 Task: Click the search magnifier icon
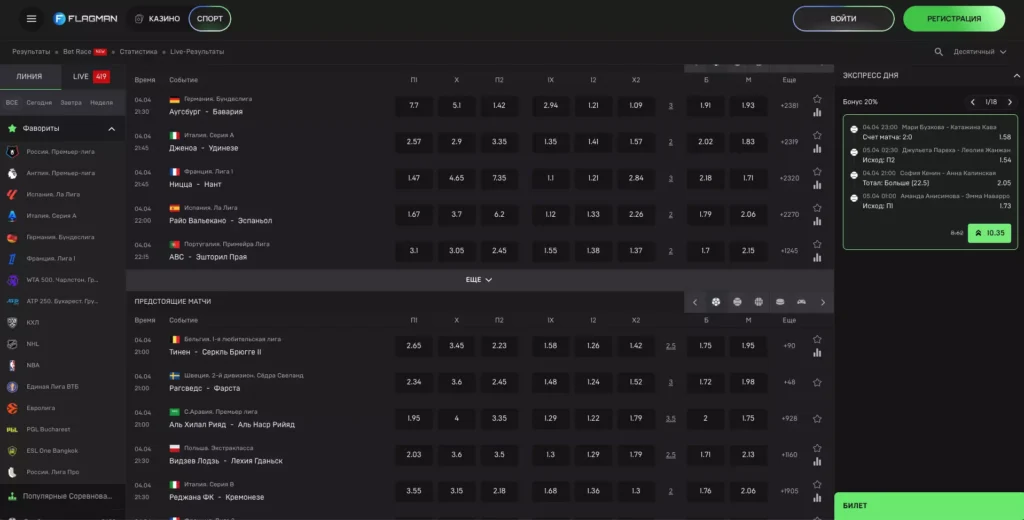938,52
